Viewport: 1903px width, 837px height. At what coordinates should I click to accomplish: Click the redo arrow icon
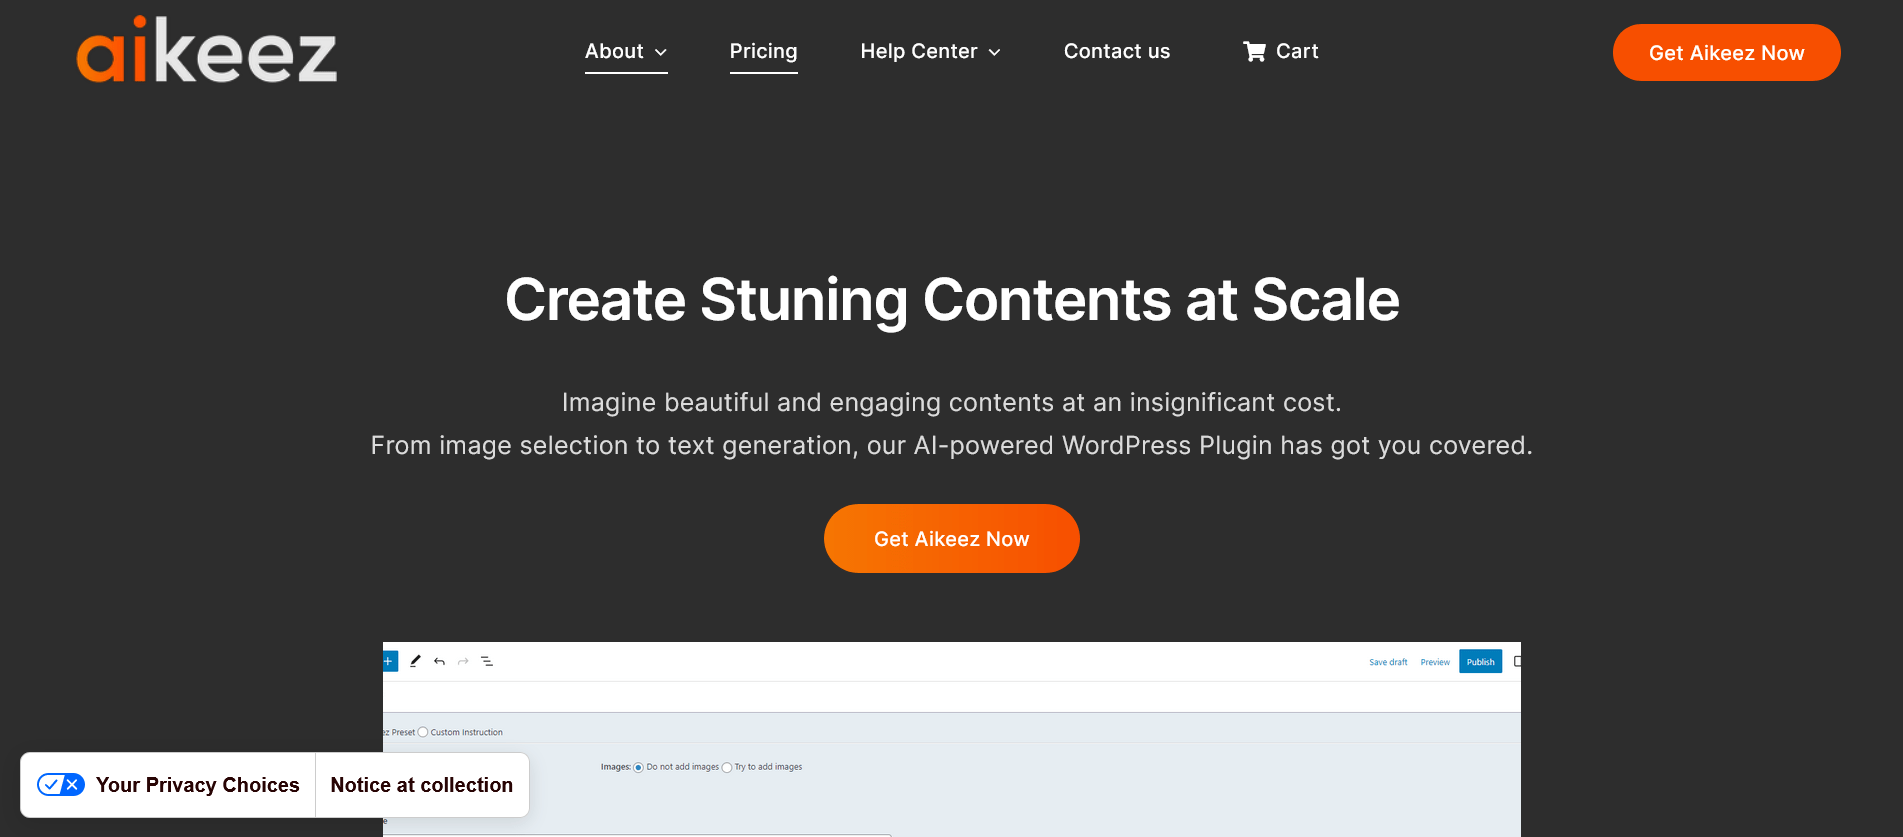pos(463,661)
